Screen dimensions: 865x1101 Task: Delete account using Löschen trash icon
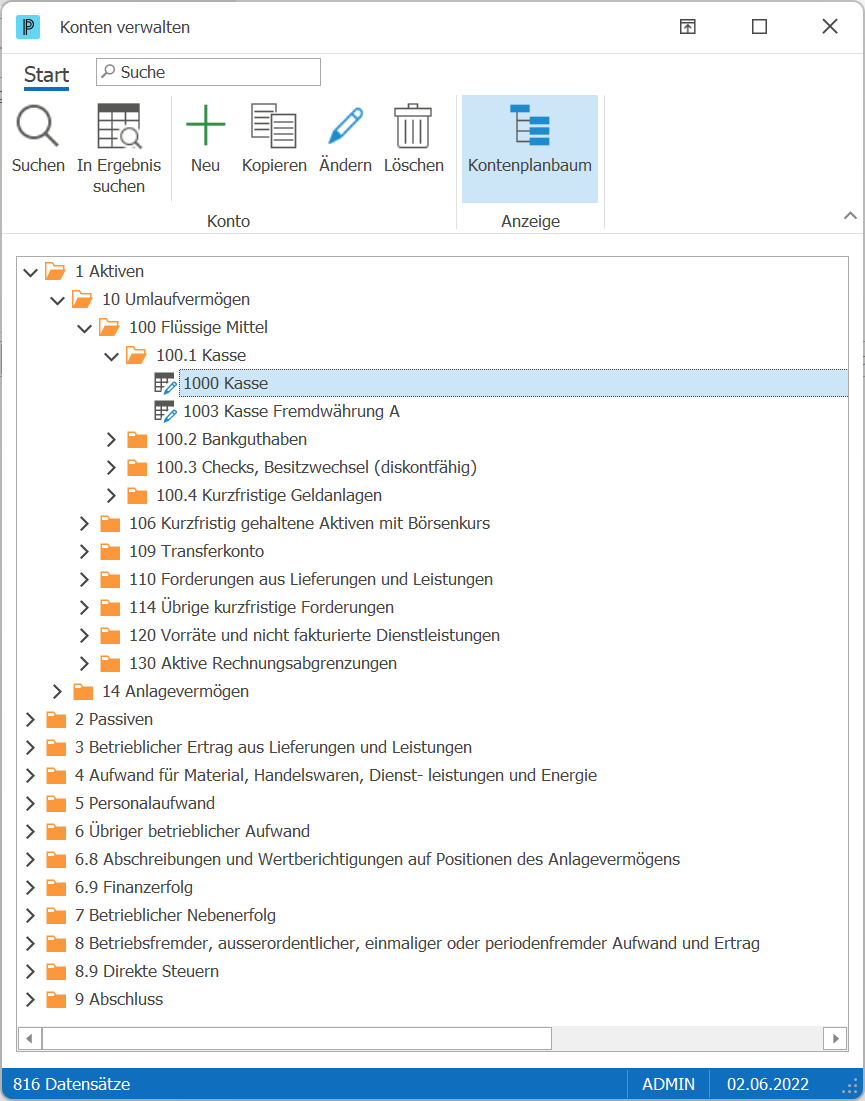413,126
